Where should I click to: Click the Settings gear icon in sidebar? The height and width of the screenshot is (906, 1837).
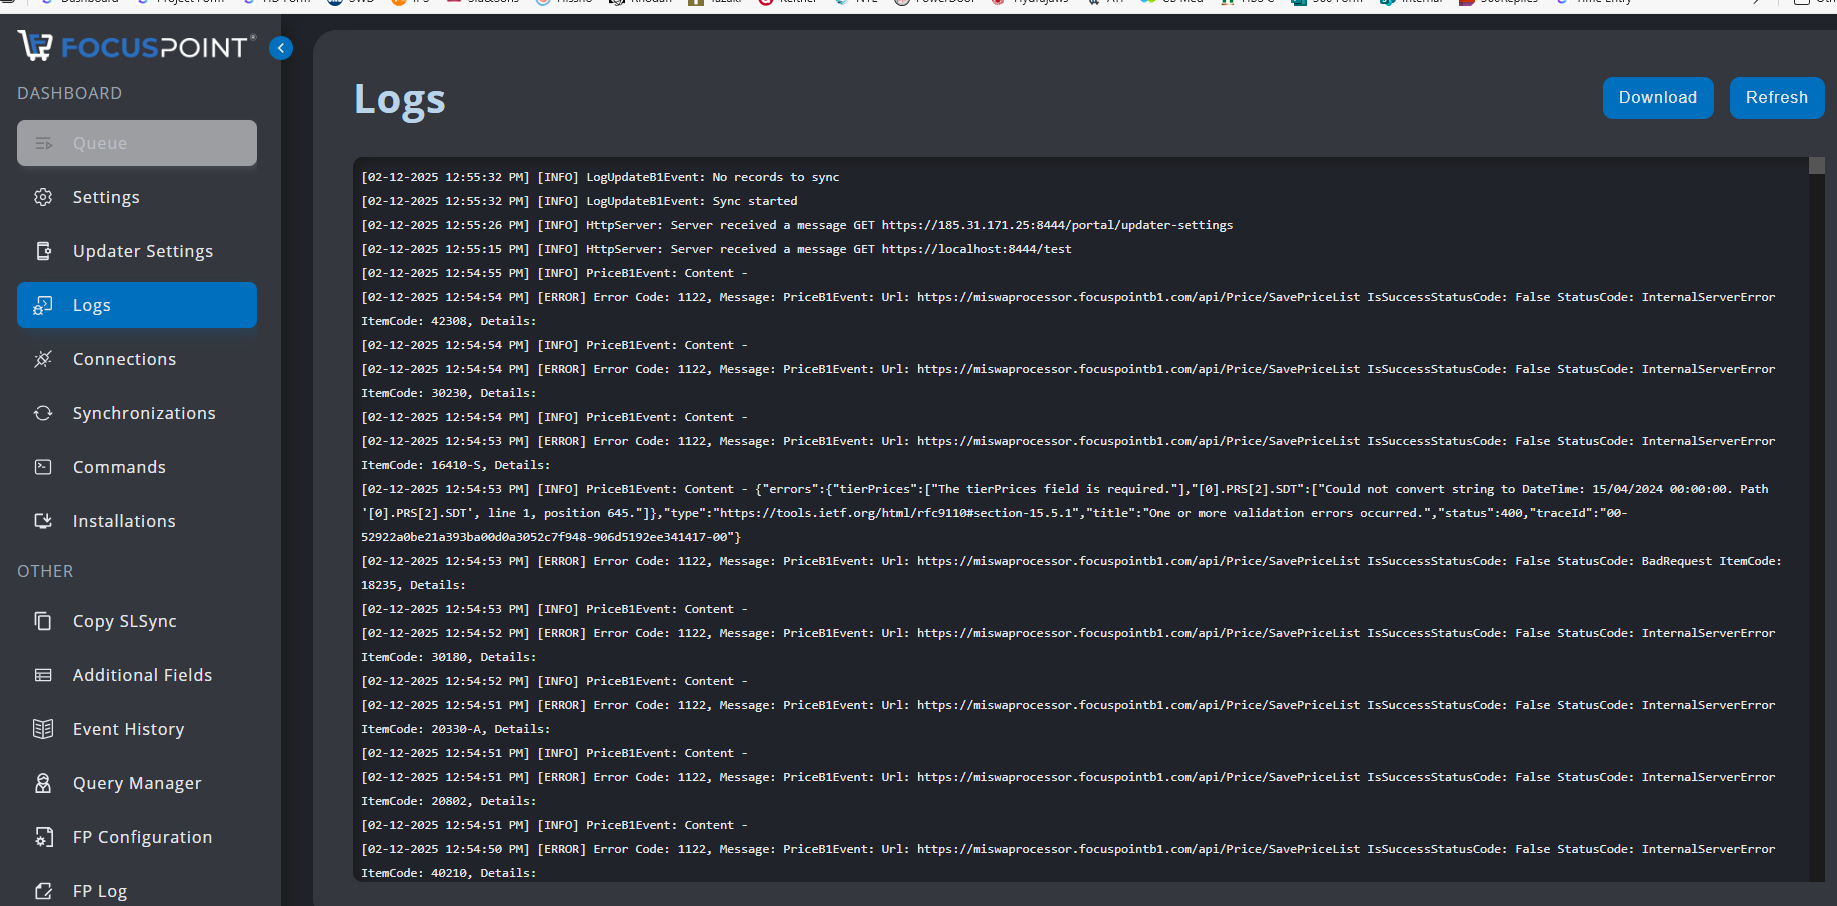(x=43, y=197)
